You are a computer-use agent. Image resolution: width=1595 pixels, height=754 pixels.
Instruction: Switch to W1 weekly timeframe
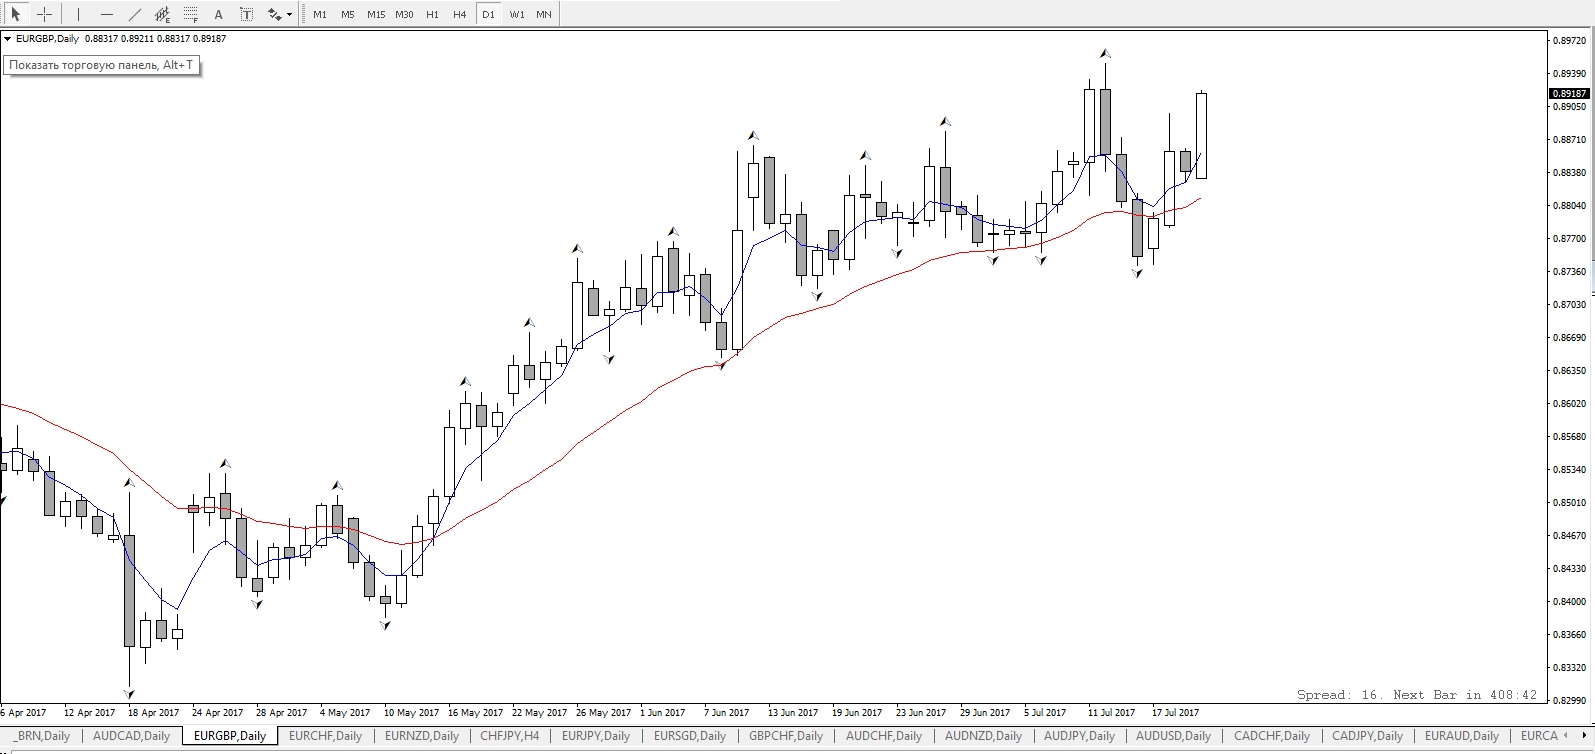pos(516,14)
